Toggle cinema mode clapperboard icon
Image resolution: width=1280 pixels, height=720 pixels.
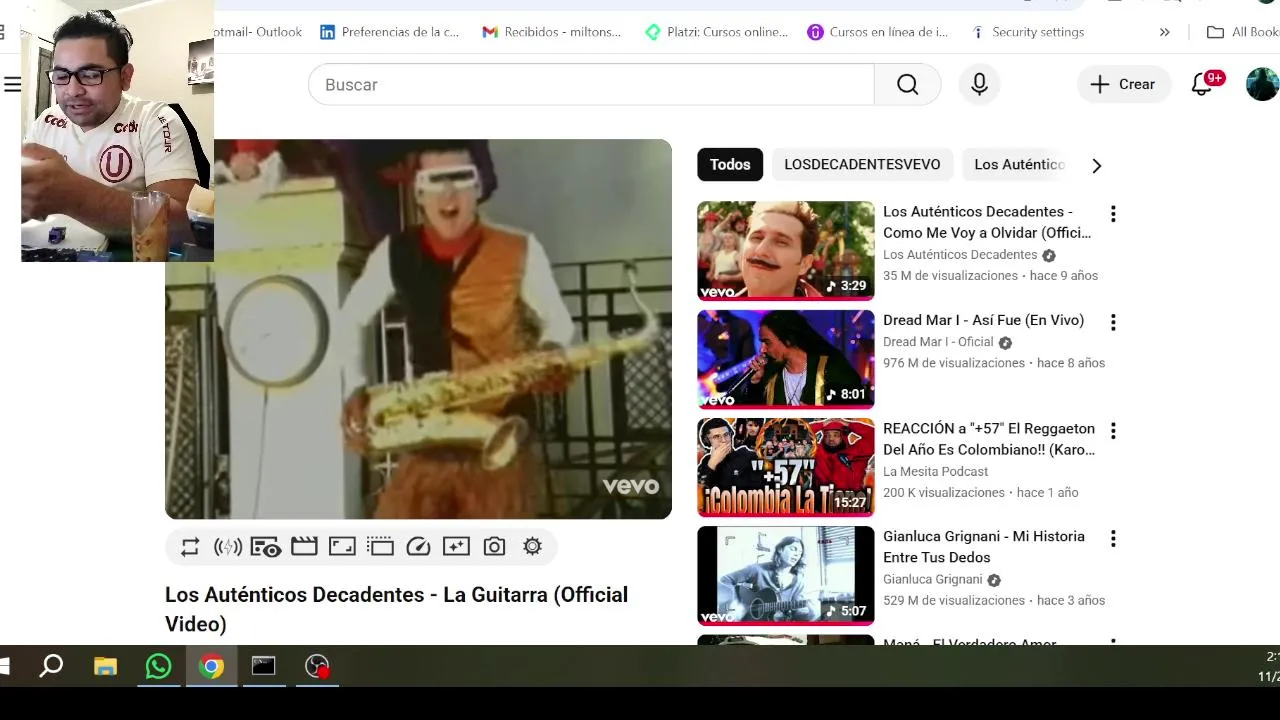coord(304,547)
